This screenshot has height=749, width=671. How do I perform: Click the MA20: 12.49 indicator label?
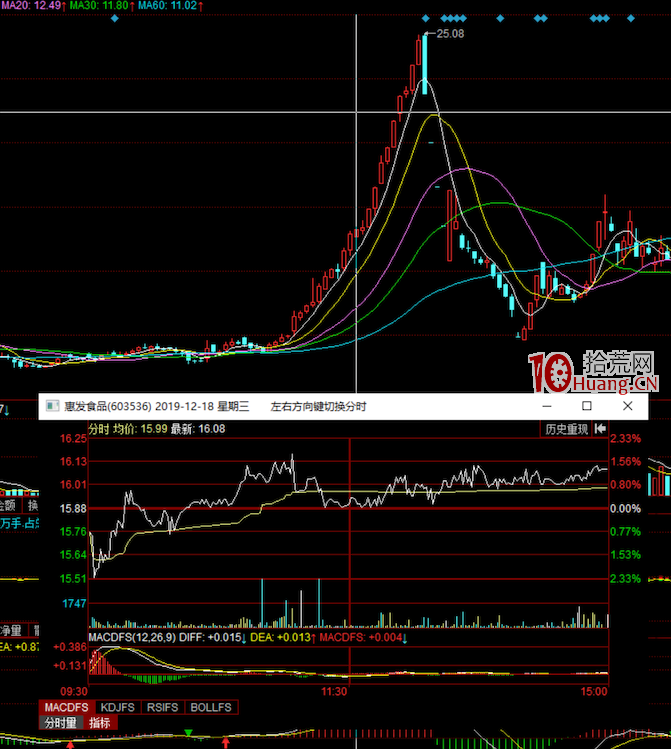coord(31,6)
